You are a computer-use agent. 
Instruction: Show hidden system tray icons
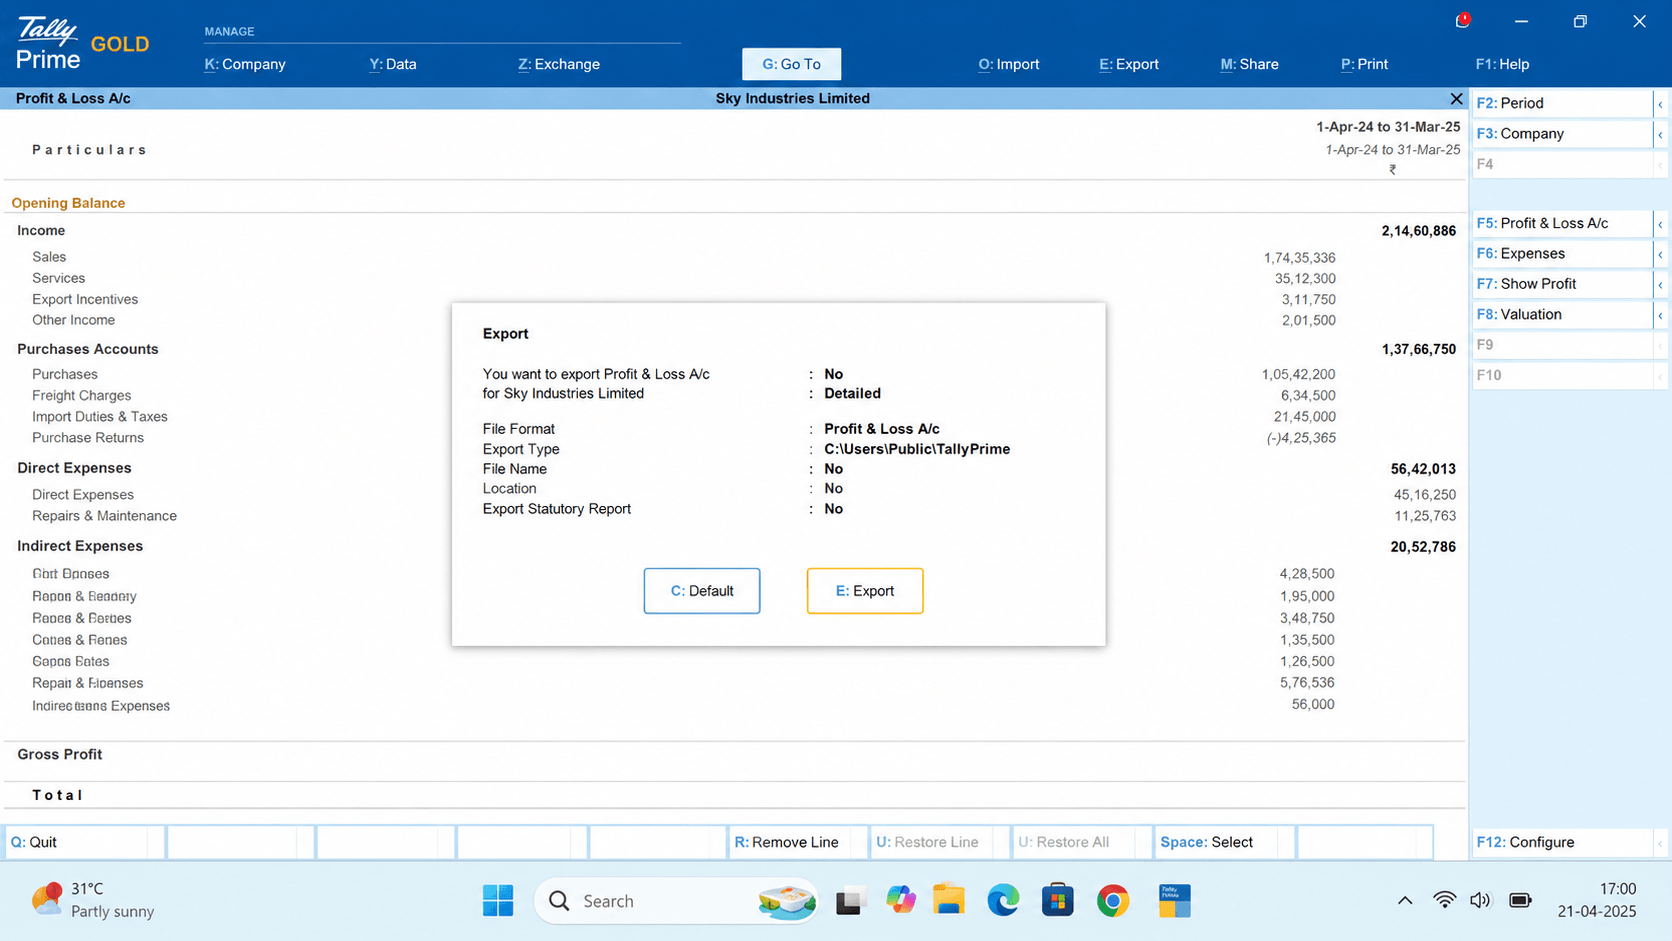click(x=1405, y=900)
